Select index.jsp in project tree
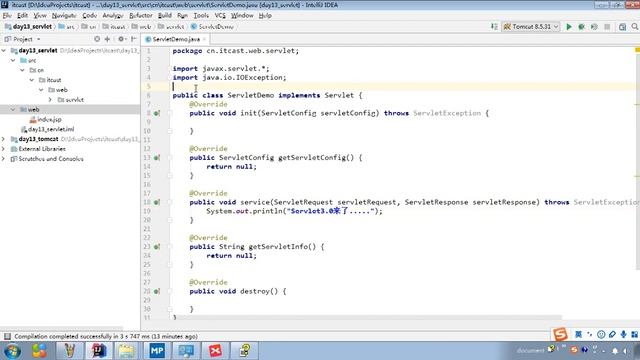The width and height of the screenshot is (640, 360). pos(45,120)
